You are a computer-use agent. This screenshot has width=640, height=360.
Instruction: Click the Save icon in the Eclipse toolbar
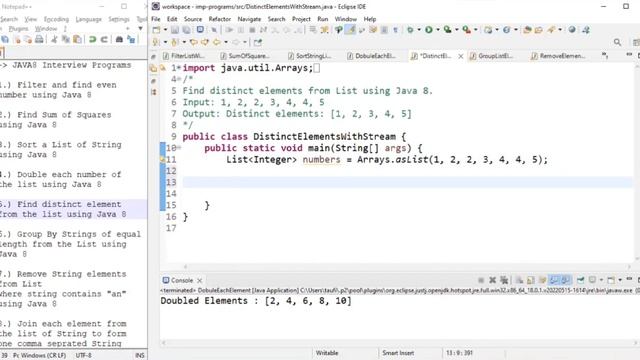tap(175, 30)
